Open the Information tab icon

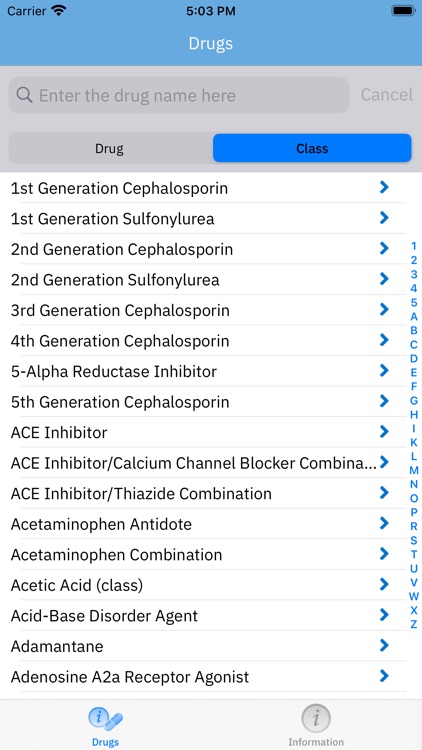click(x=316, y=718)
